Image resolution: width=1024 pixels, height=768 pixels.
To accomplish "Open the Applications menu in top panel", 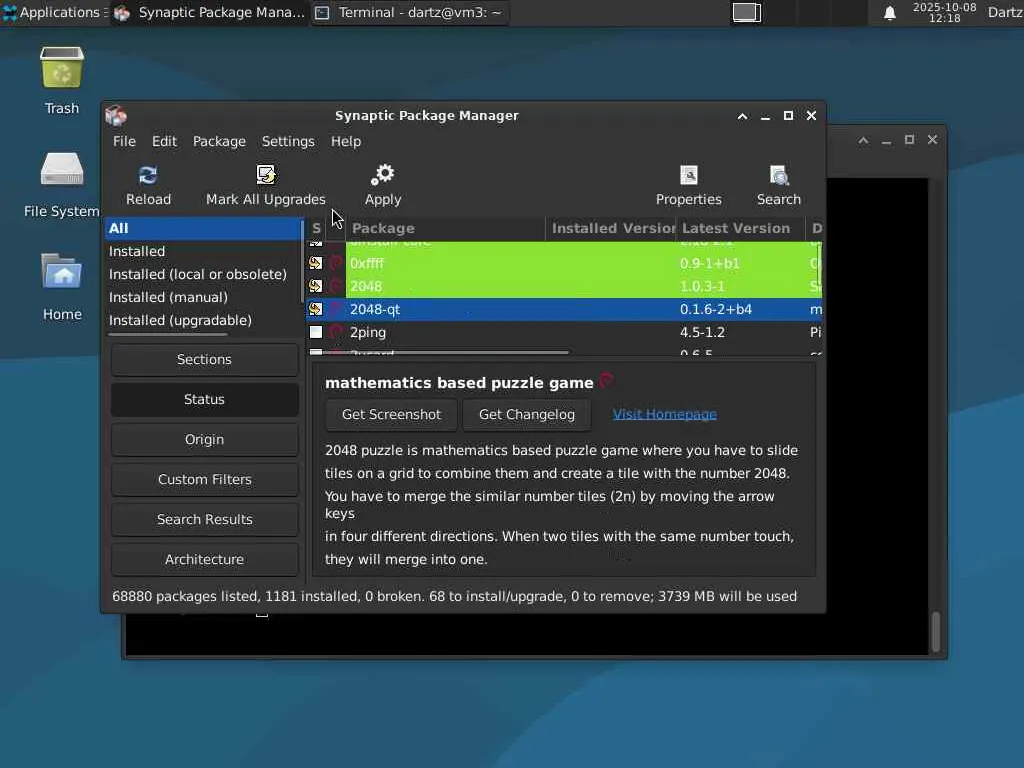I will coord(54,12).
